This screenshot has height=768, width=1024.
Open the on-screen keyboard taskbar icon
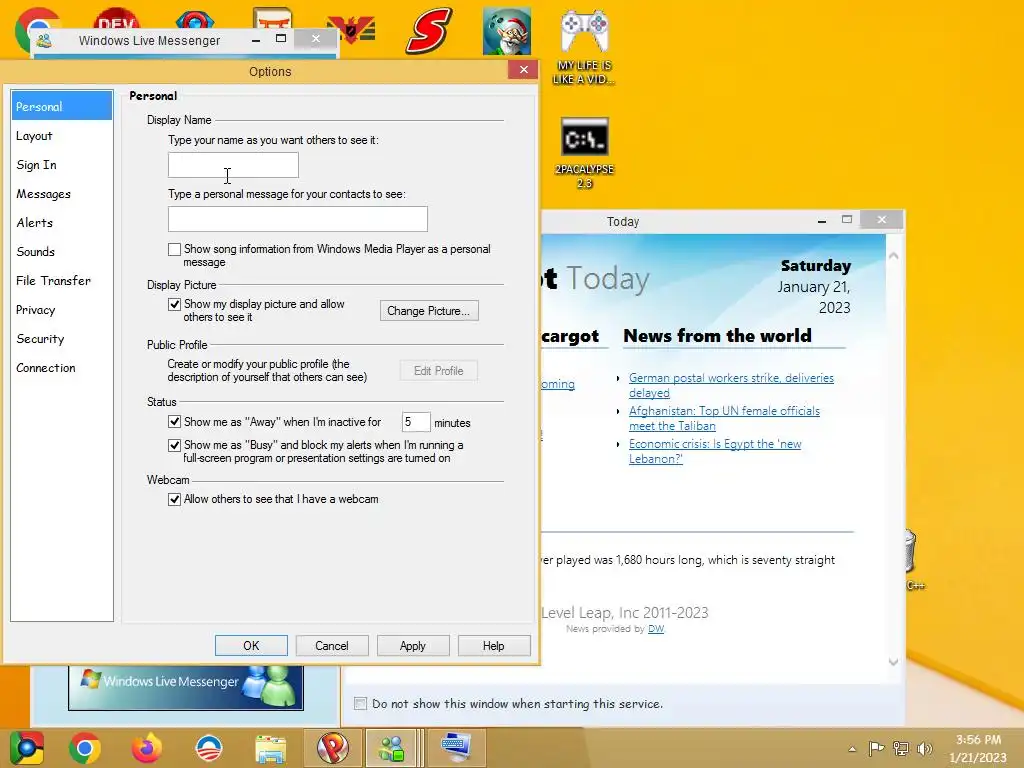click(456, 748)
